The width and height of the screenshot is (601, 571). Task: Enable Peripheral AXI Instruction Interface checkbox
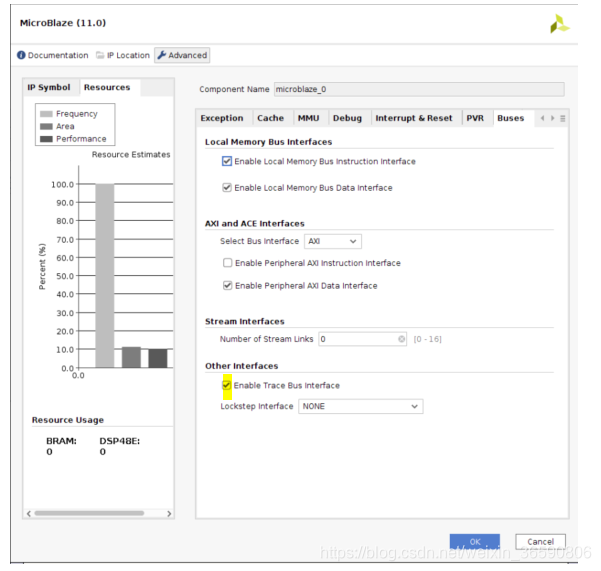coord(228,263)
